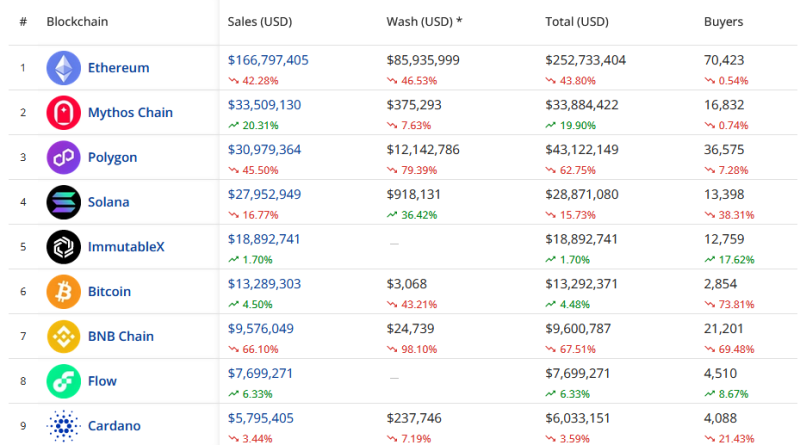
Task: Select Polygon total value $43,122,149
Action: point(582,150)
